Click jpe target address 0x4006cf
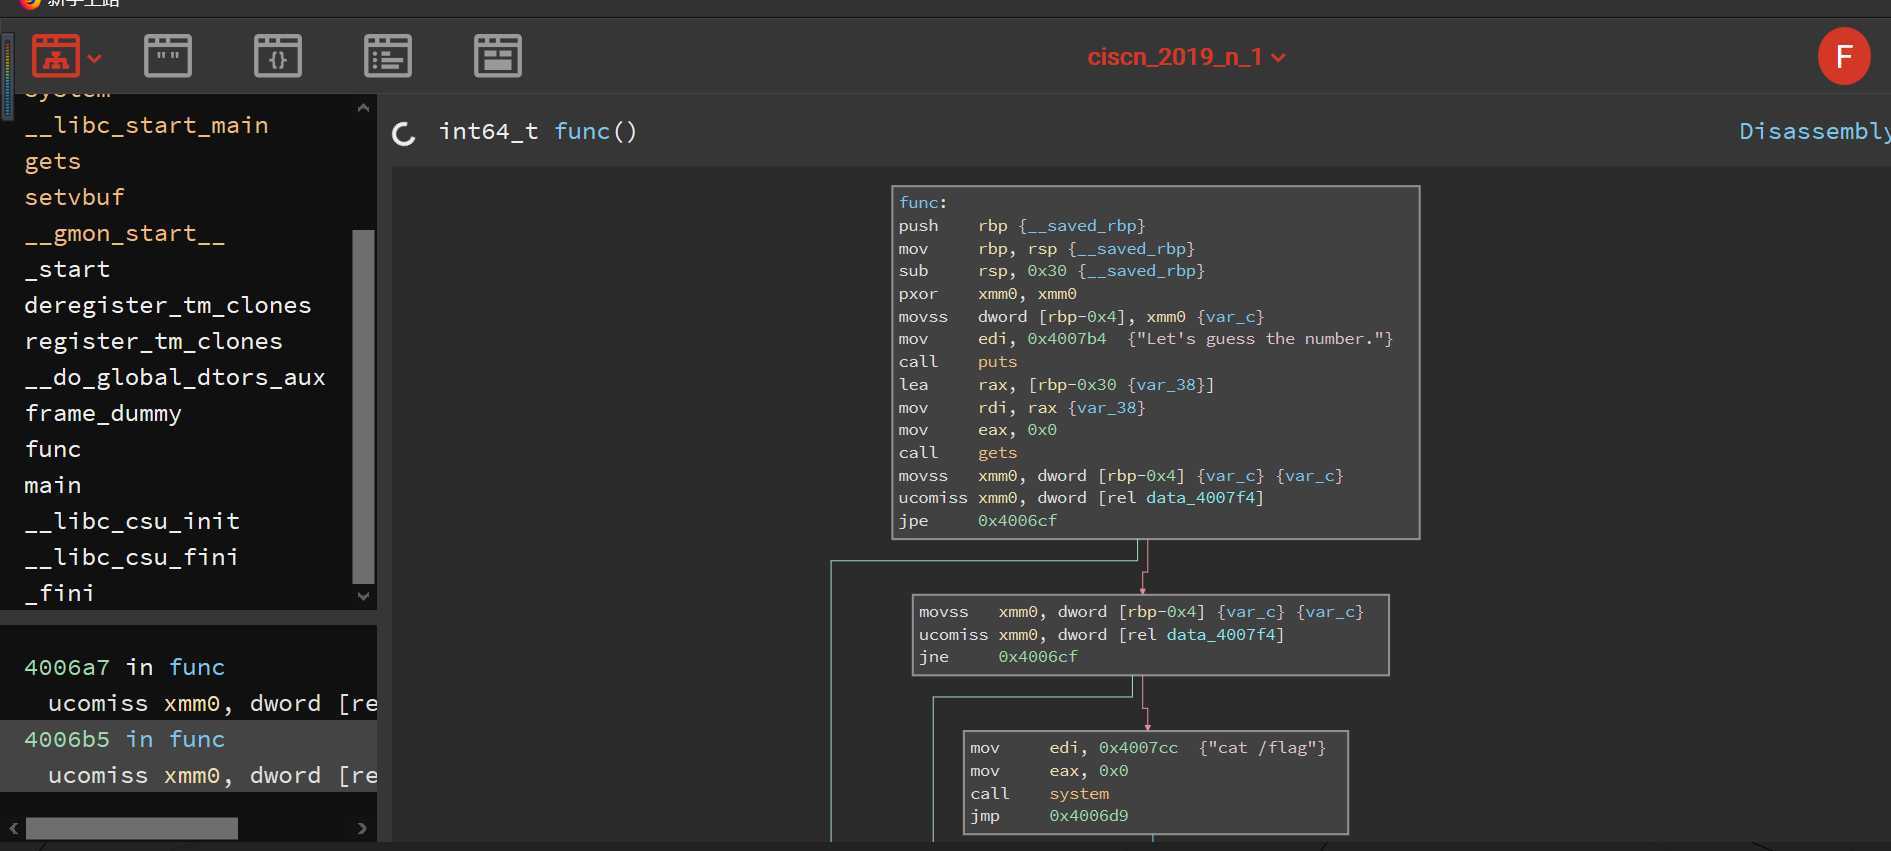 (1017, 521)
